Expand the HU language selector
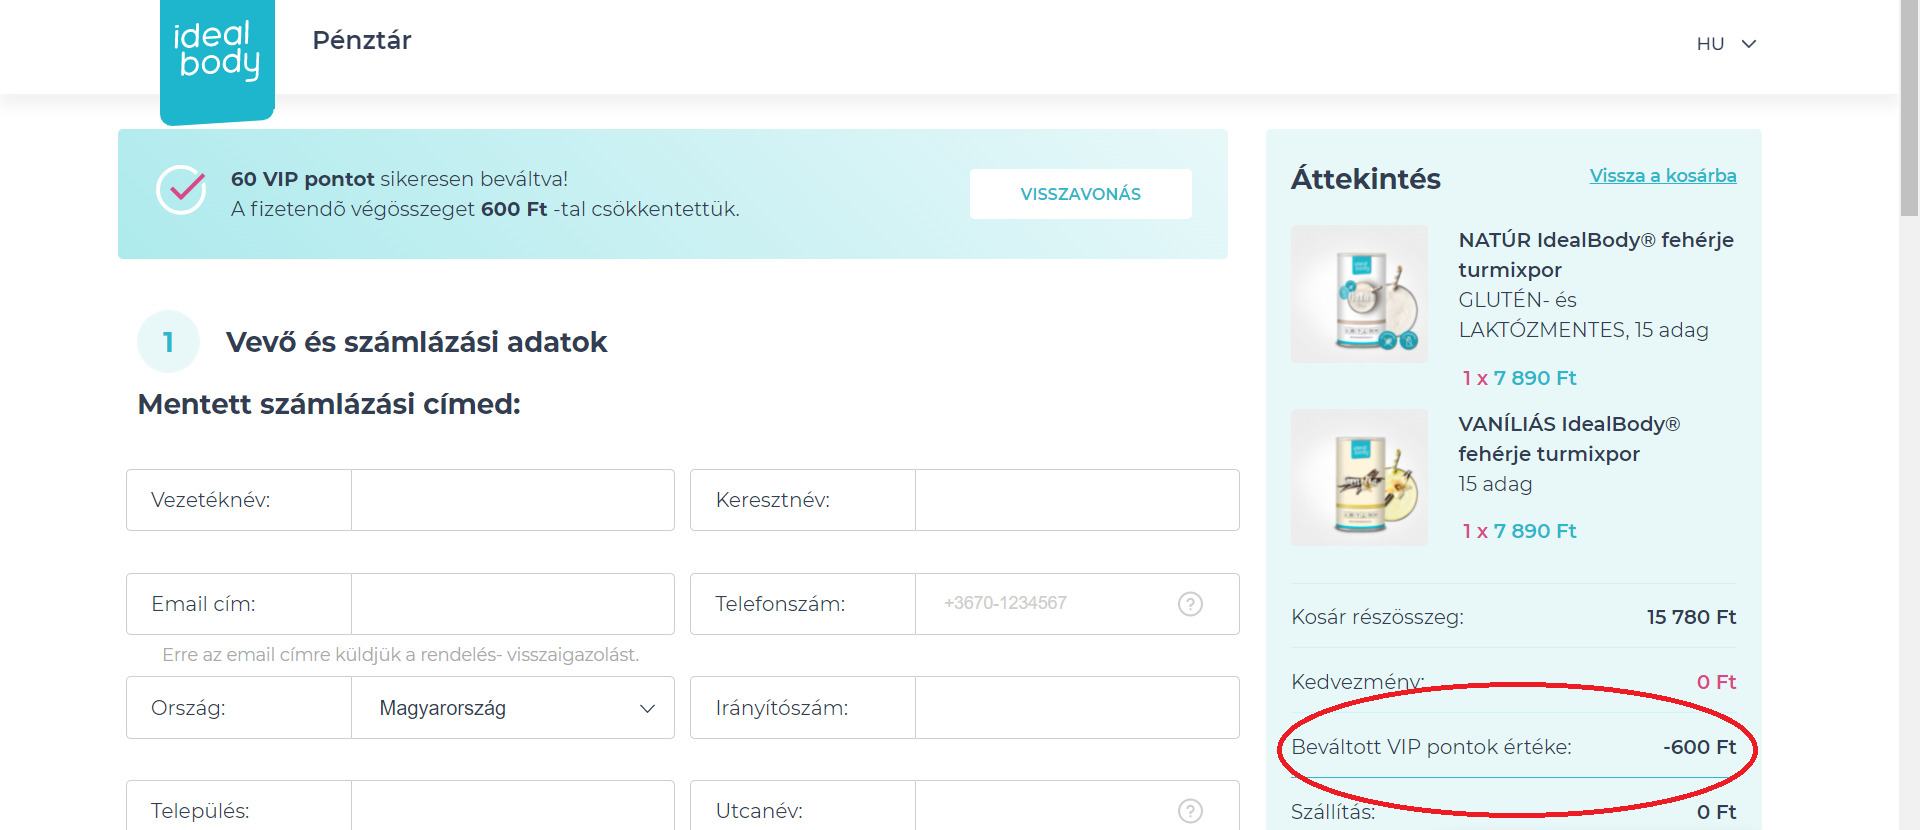 [1726, 44]
